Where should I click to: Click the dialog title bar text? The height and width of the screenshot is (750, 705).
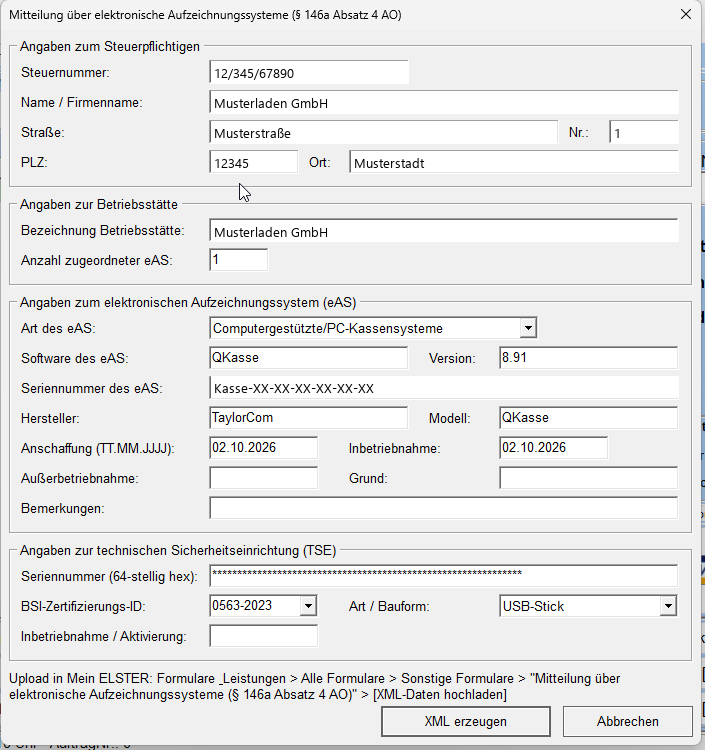click(205, 15)
